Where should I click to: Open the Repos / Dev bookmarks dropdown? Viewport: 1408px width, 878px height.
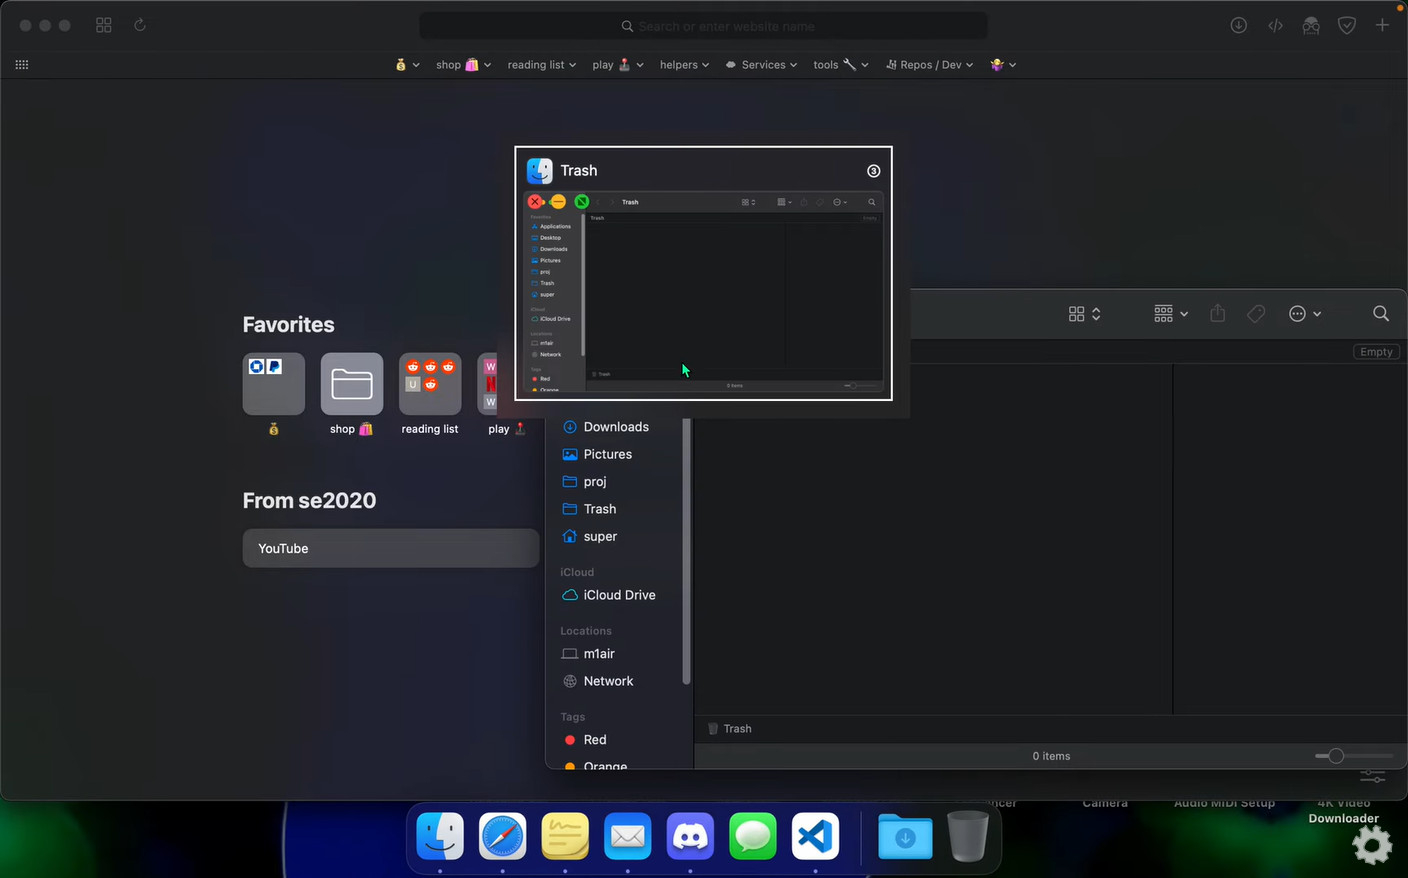click(x=930, y=65)
